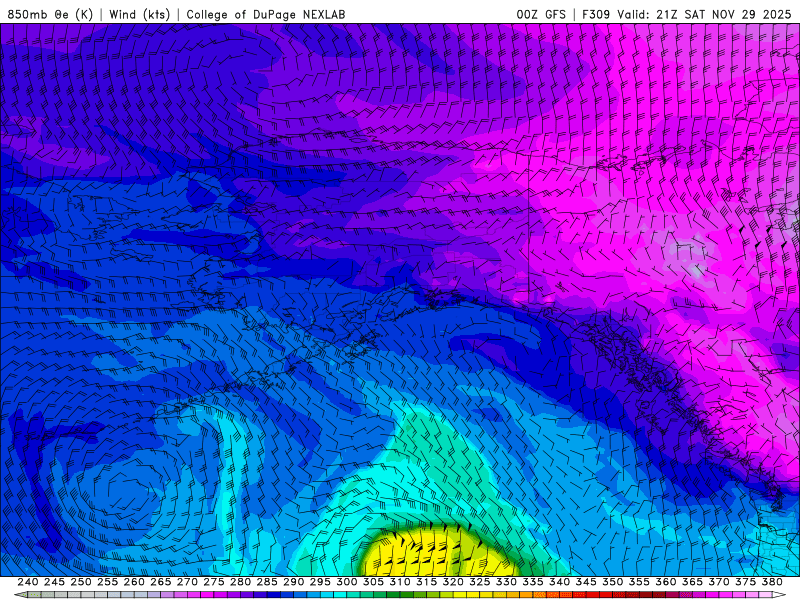Click the "College of DuPage NEXLAB" text
The height and width of the screenshot is (600, 800).
(x=266, y=14)
